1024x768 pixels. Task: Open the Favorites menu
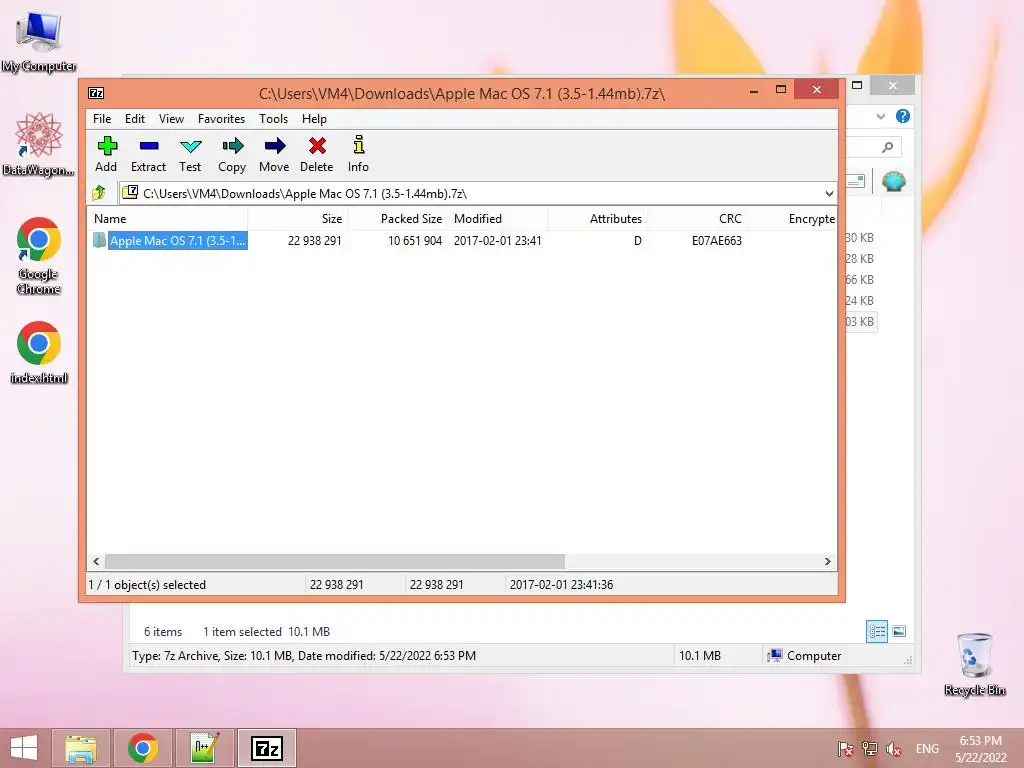[x=221, y=119]
